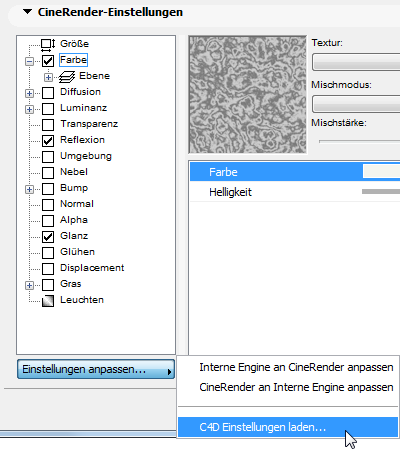400x451 pixels.
Task: Click the Farbe color swatch
Action: coord(381,171)
